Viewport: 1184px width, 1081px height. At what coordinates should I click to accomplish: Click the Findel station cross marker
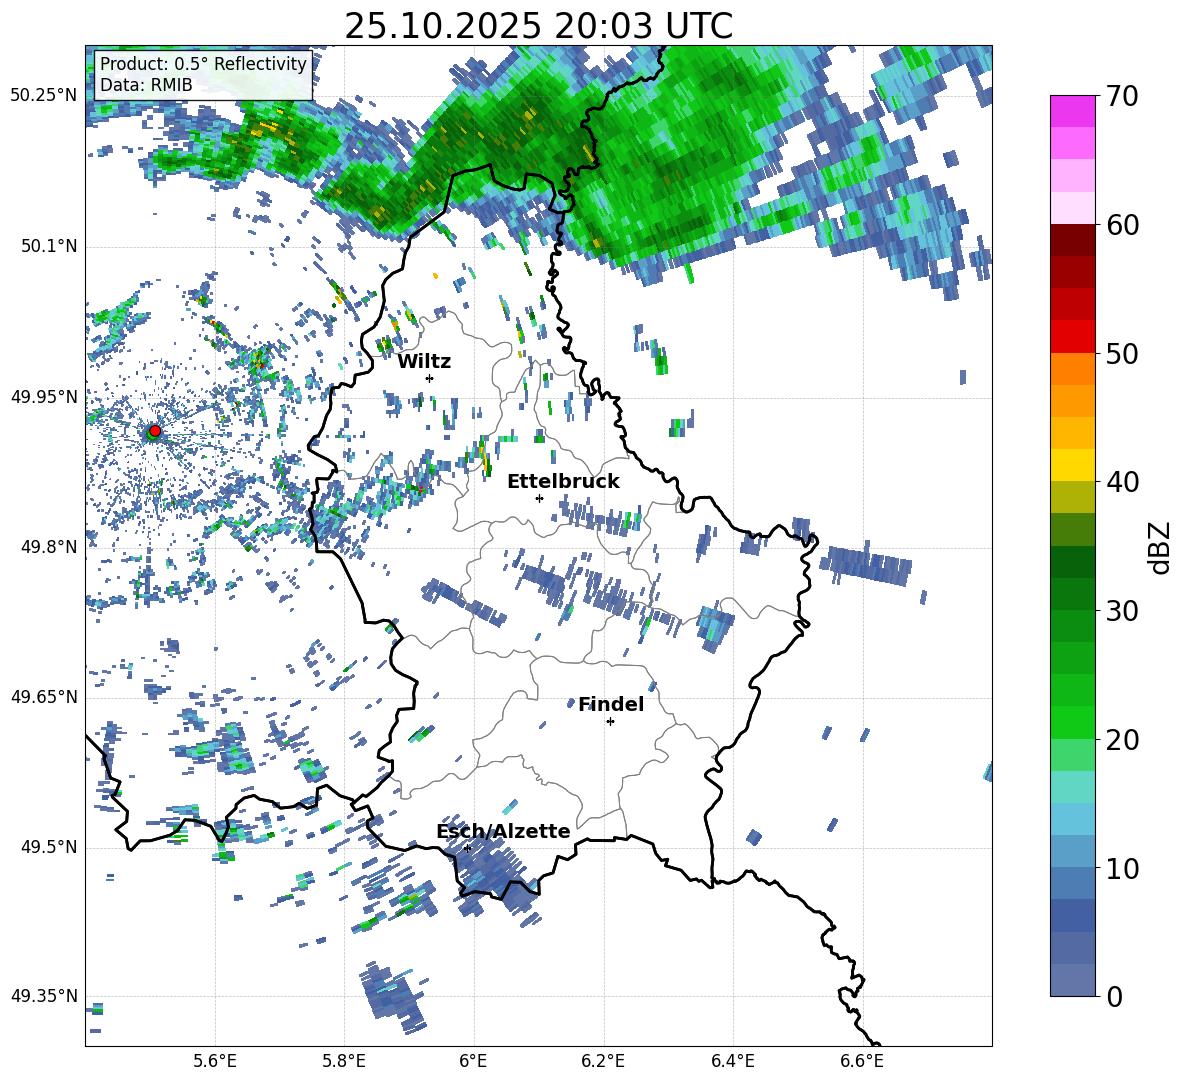610,722
